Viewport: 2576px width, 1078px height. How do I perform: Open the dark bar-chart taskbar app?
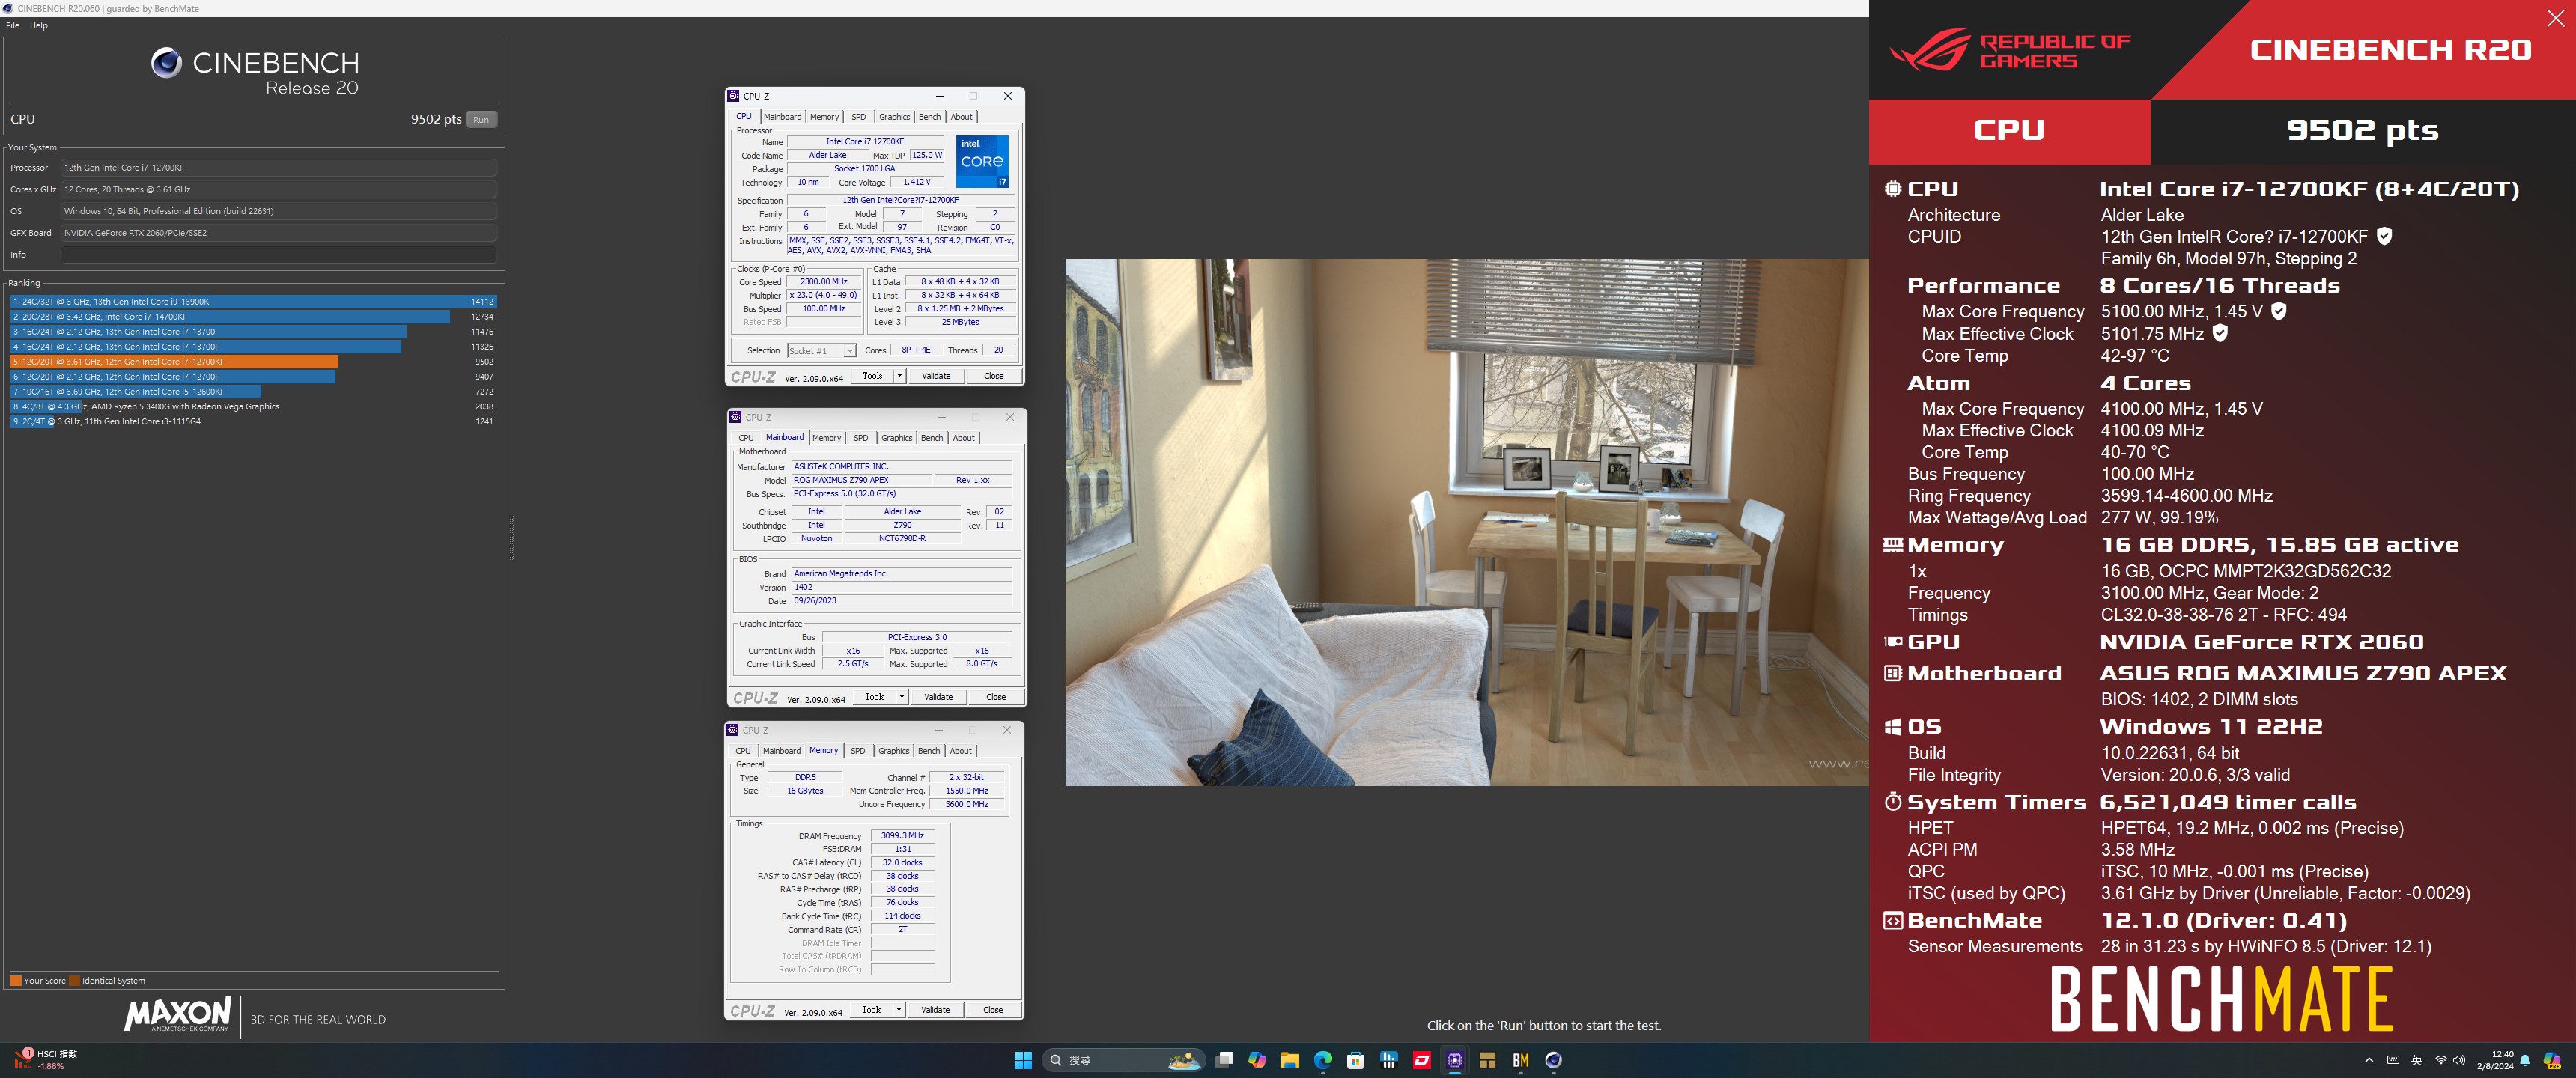pos(1389,1060)
